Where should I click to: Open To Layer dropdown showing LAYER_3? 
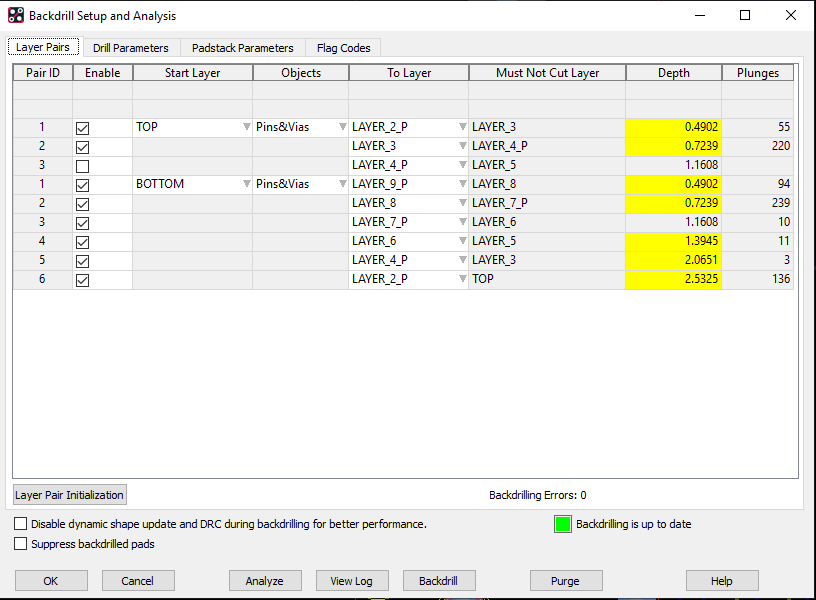462,146
